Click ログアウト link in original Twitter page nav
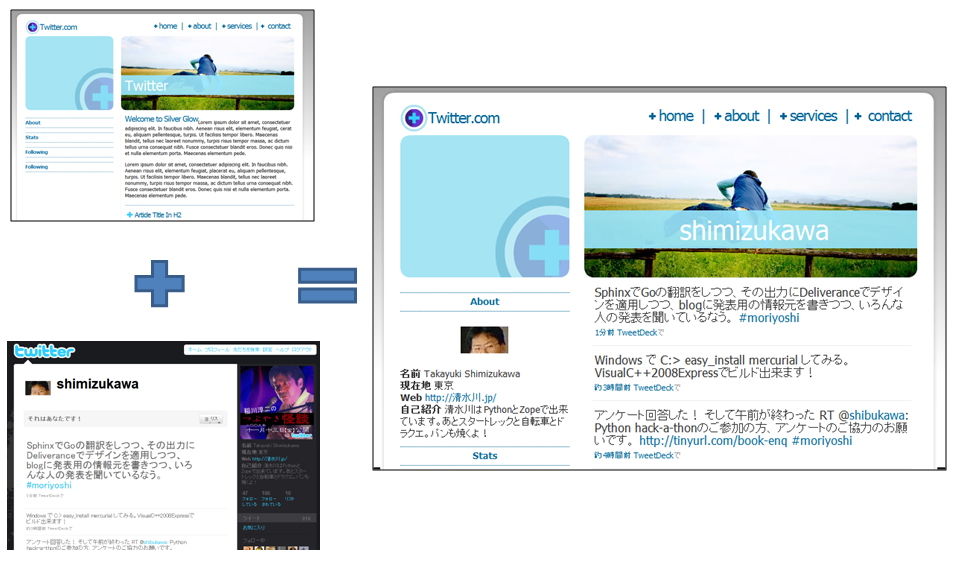The height and width of the screenshot is (571, 954). (x=302, y=349)
